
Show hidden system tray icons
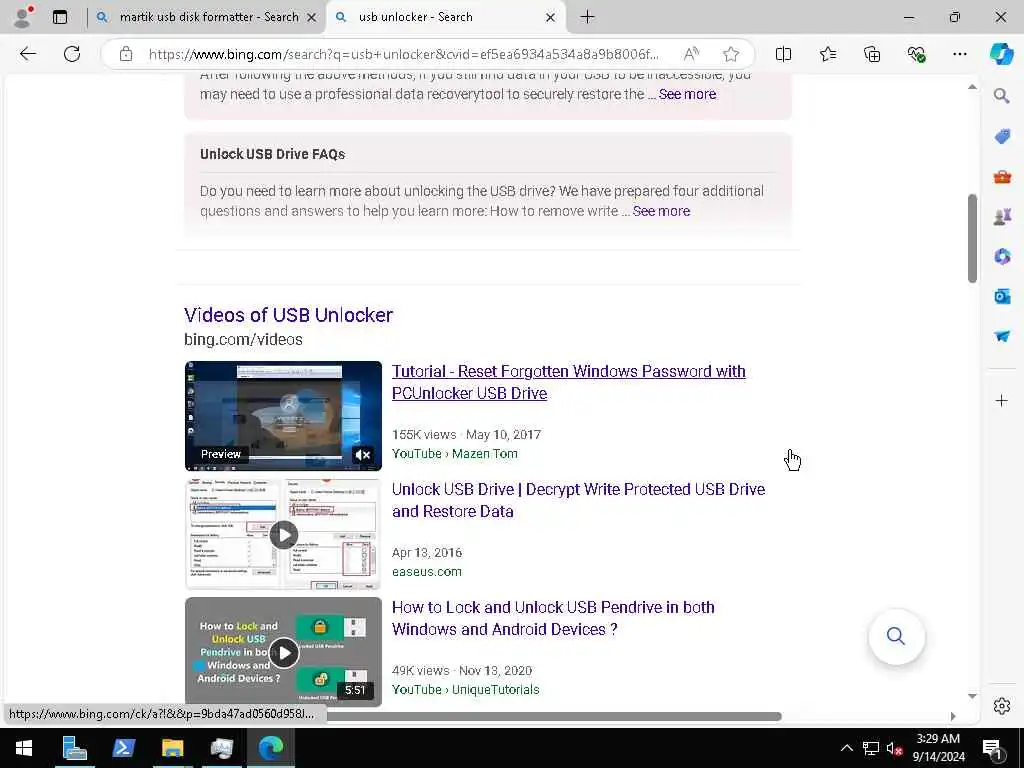coord(846,748)
